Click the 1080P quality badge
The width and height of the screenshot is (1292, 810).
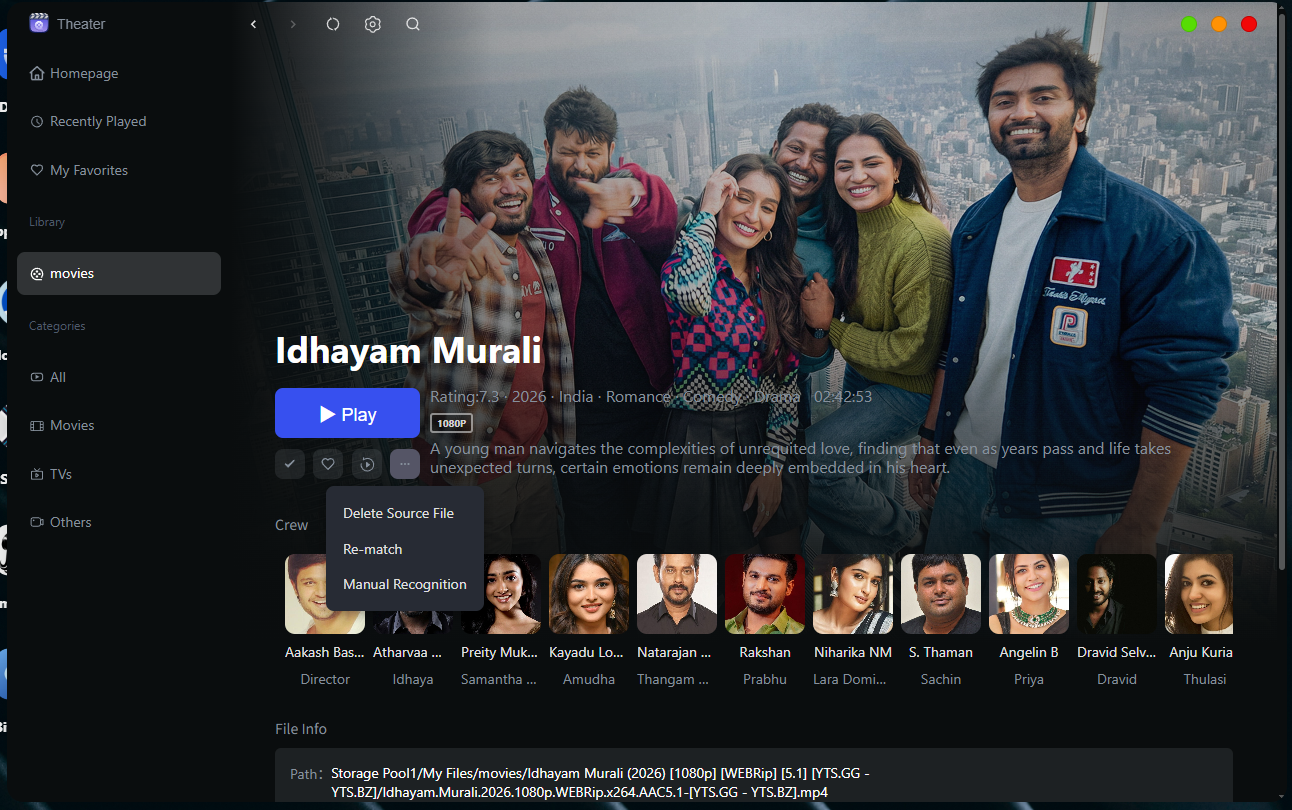[x=451, y=423]
